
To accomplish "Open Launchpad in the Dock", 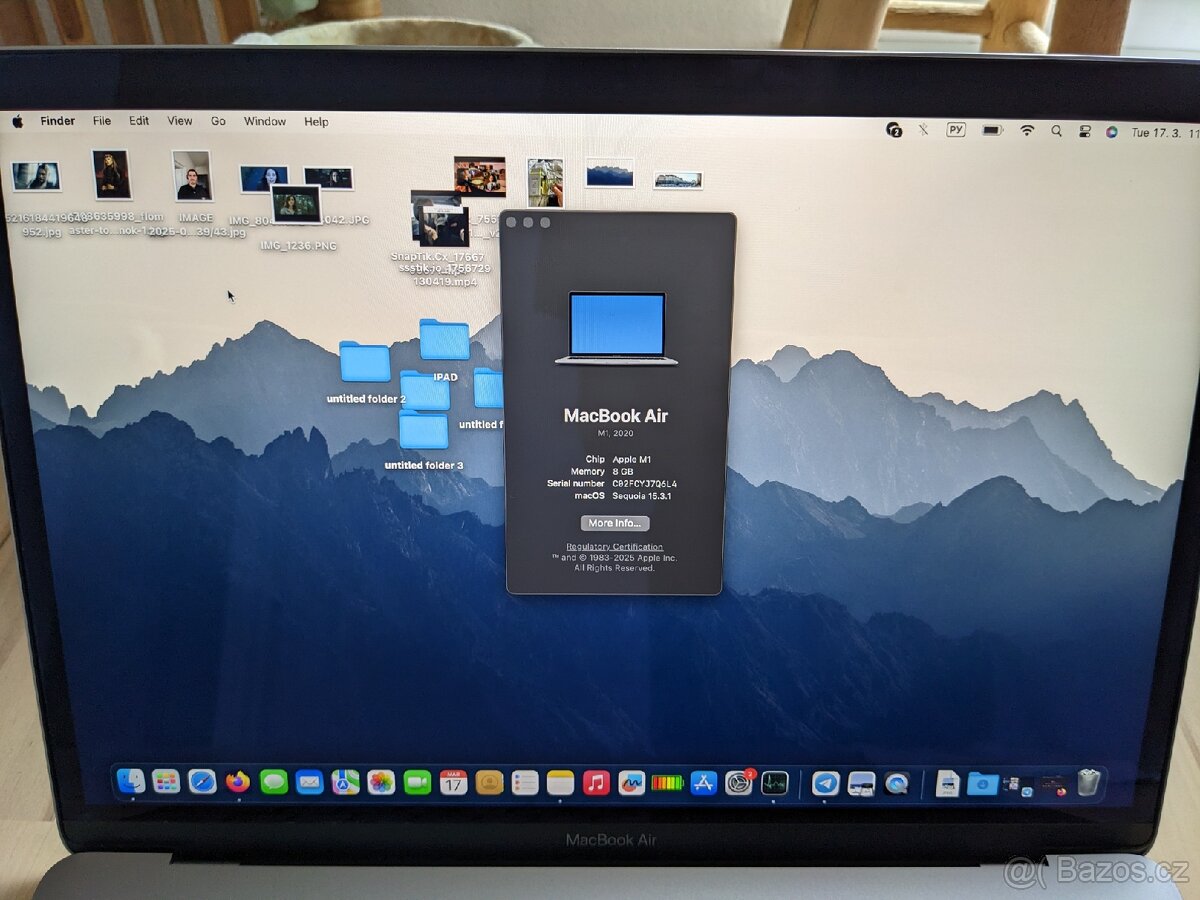I will (166, 781).
